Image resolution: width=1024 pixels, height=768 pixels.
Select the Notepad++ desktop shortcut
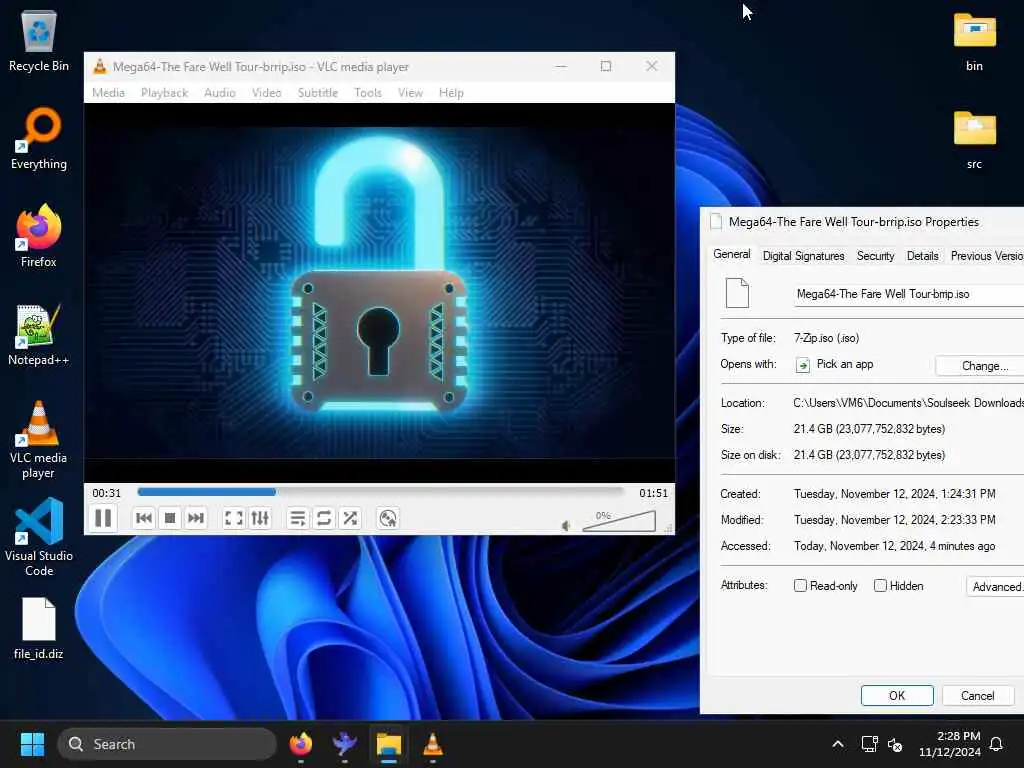(39, 334)
